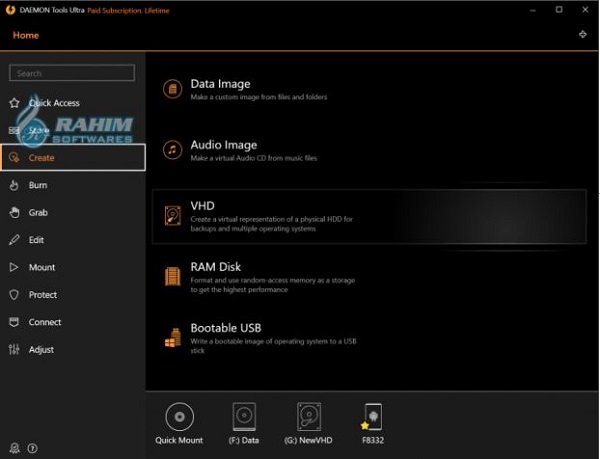Choose the VHD option title
The image size is (600, 459).
point(202,206)
